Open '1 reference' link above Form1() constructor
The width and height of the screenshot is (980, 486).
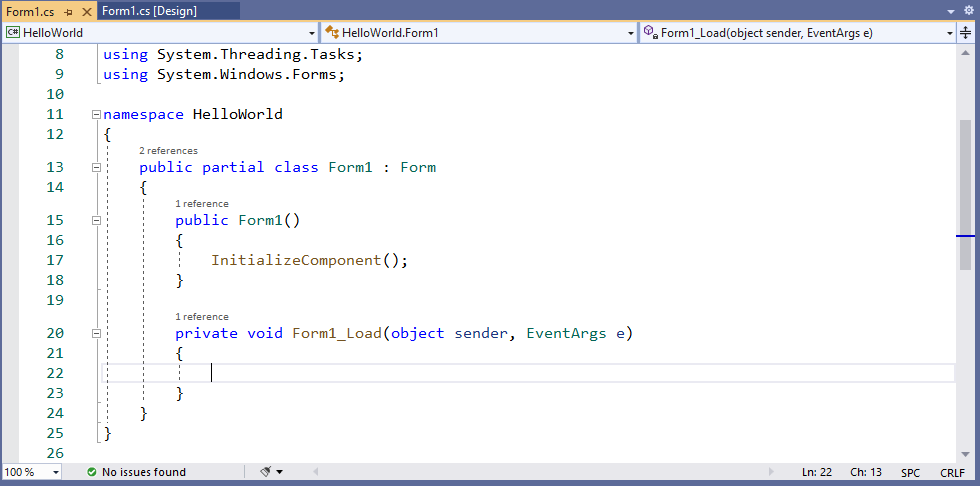[202, 204]
